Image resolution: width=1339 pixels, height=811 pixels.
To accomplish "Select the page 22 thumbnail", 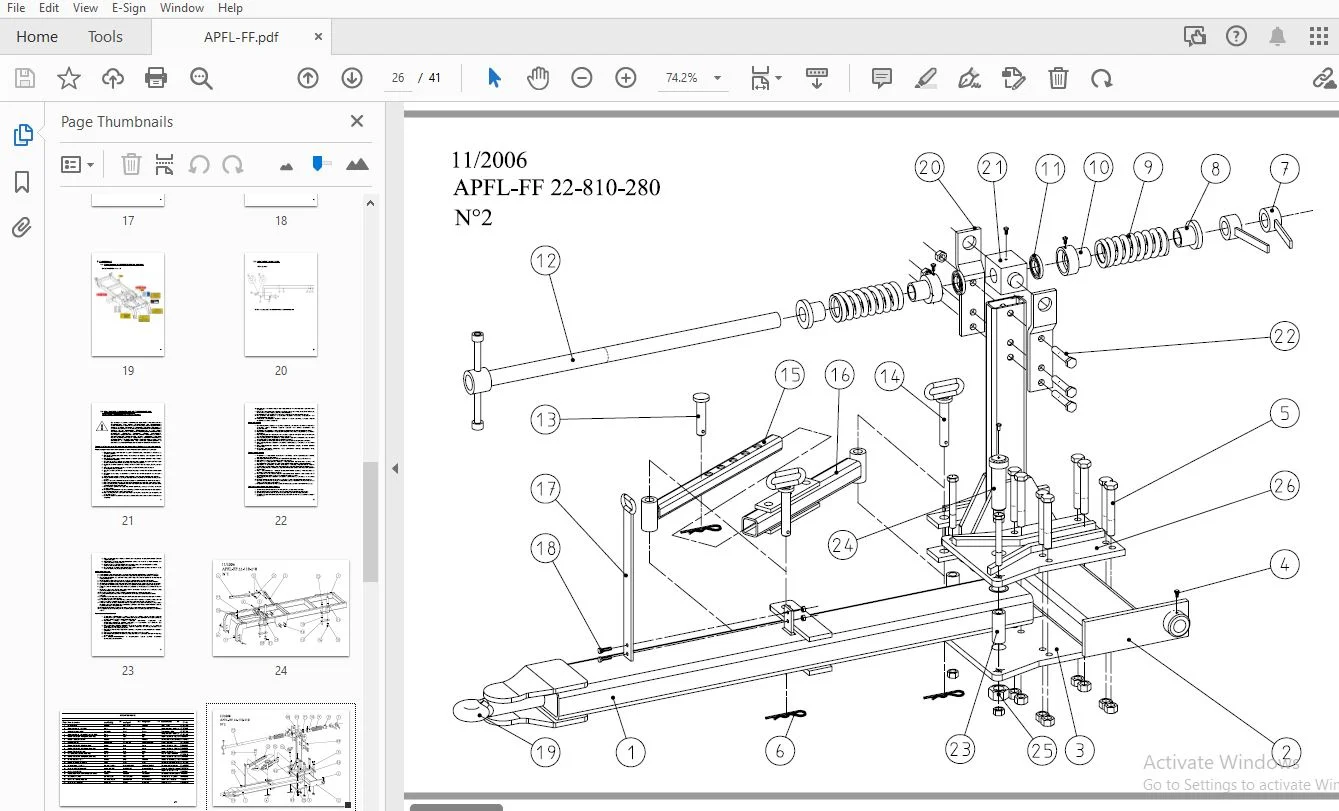I will pos(281,455).
